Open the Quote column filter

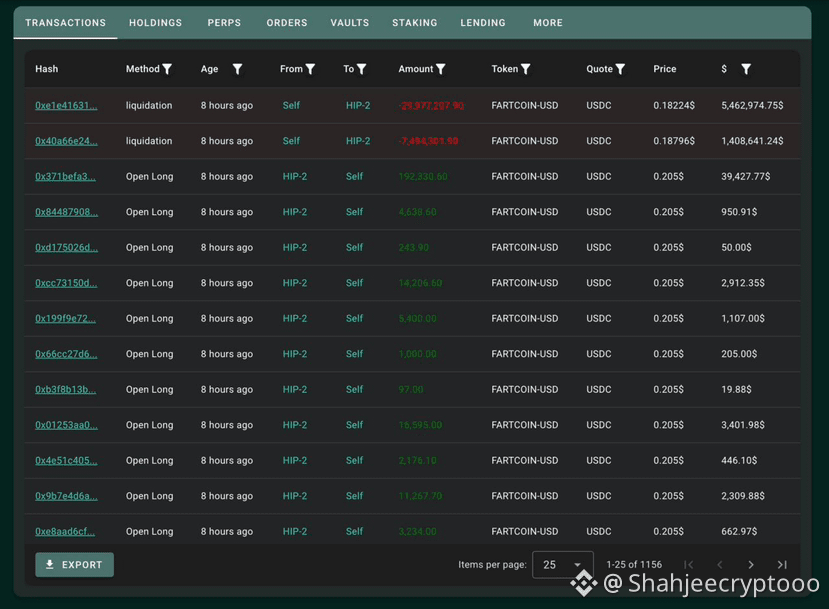(620, 69)
